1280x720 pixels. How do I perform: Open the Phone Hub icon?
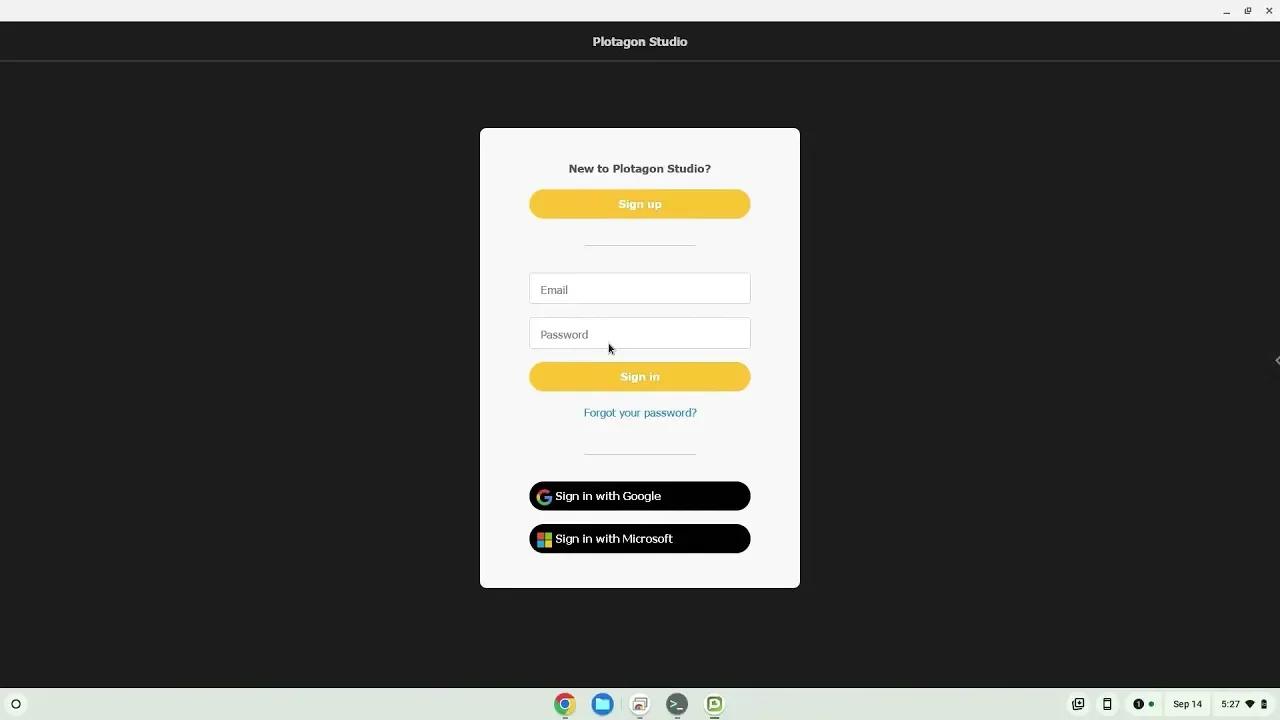[1107, 704]
